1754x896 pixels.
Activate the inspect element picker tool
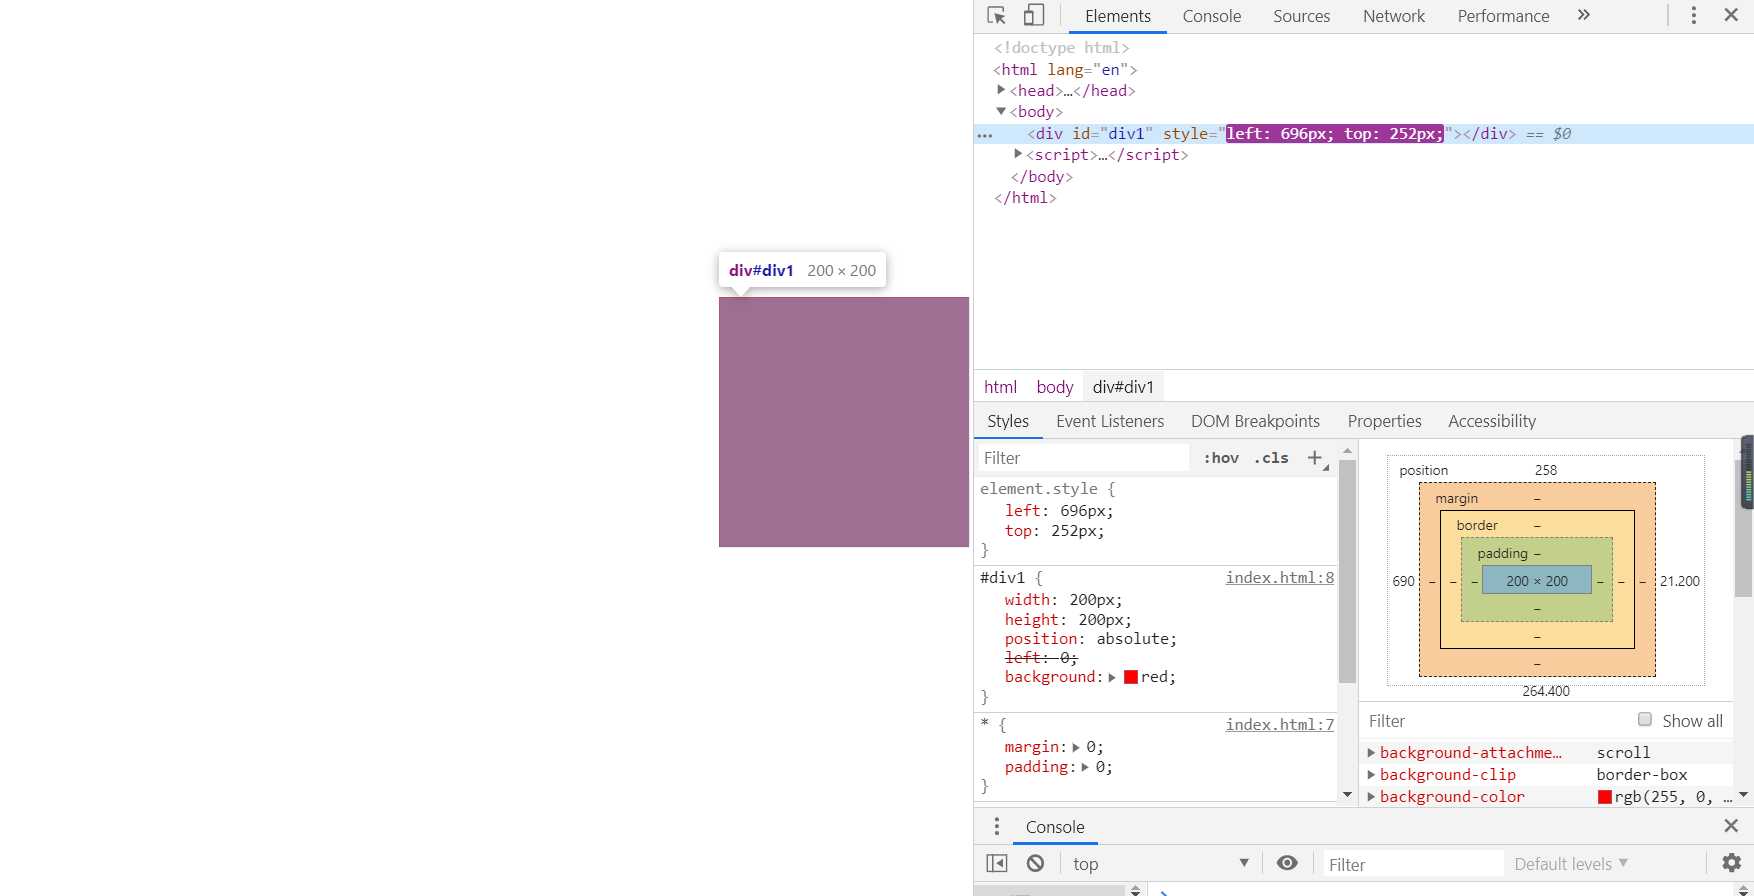click(996, 16)
